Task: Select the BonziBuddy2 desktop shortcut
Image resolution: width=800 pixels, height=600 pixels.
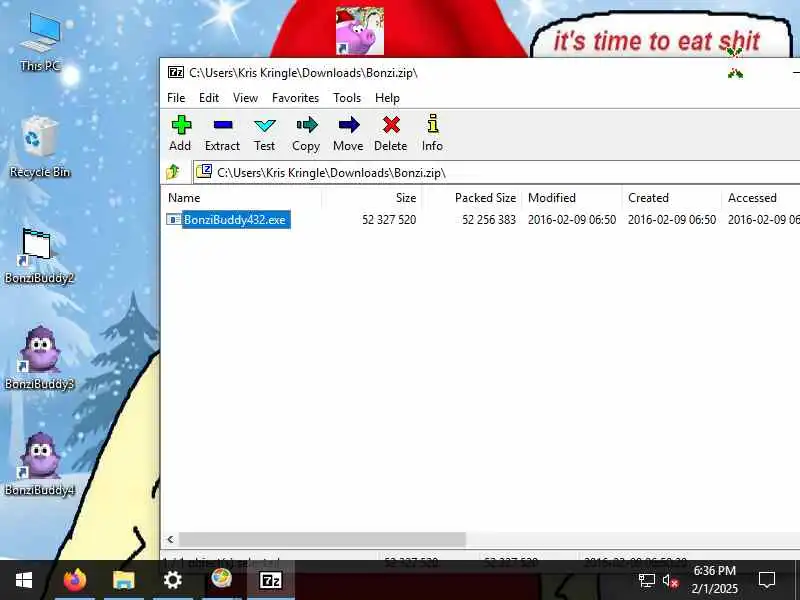Action: (39, 256)
